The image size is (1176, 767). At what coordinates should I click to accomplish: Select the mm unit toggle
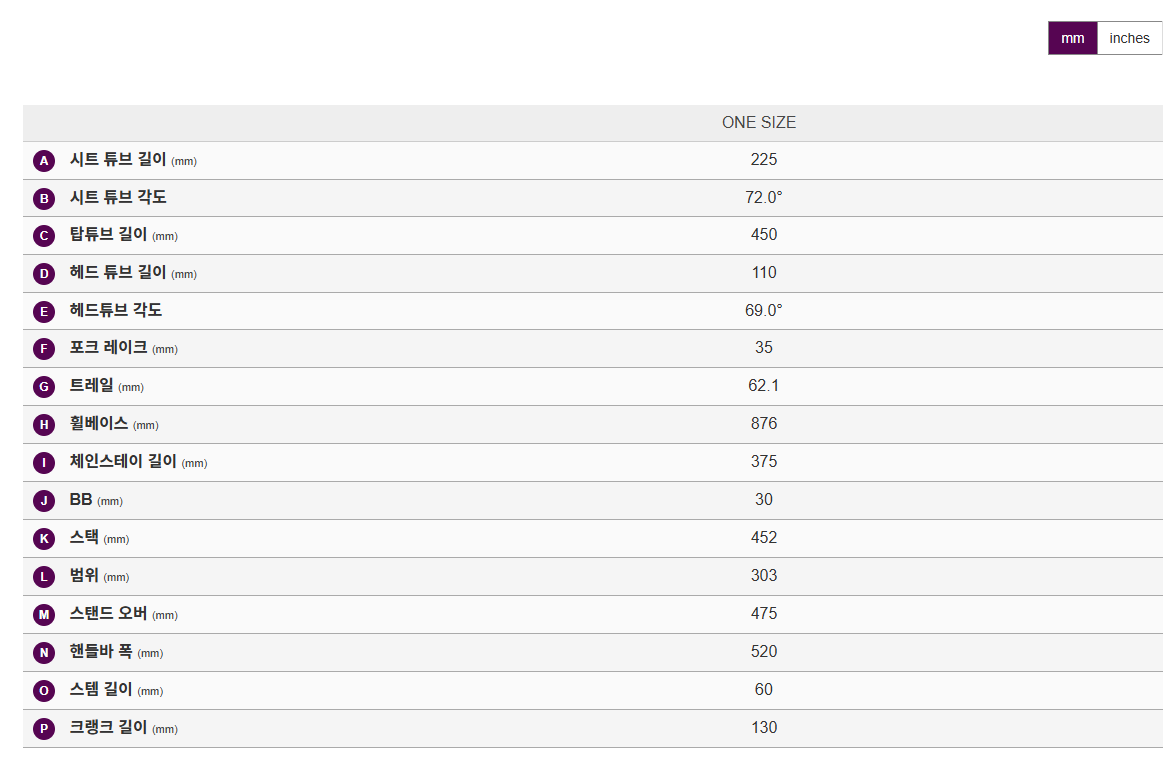tap(1072, 38)
